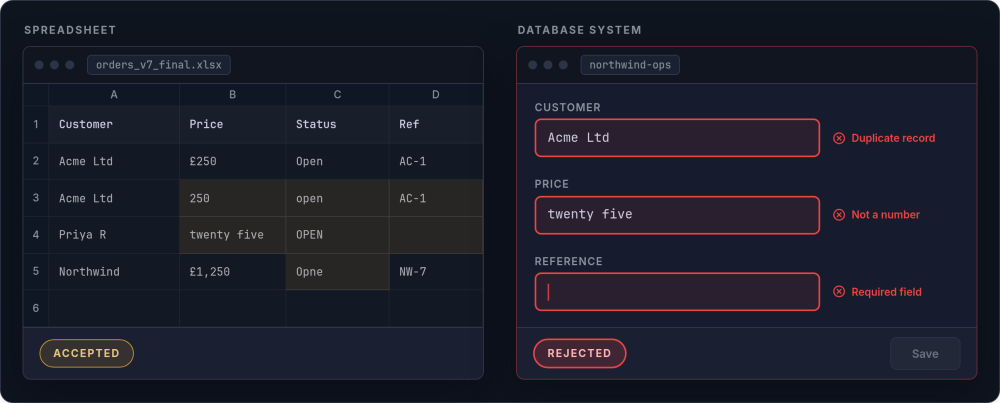Screen dimensions: 1000x403
Task: Click the Ref header cell
Action: click(436, 124)
